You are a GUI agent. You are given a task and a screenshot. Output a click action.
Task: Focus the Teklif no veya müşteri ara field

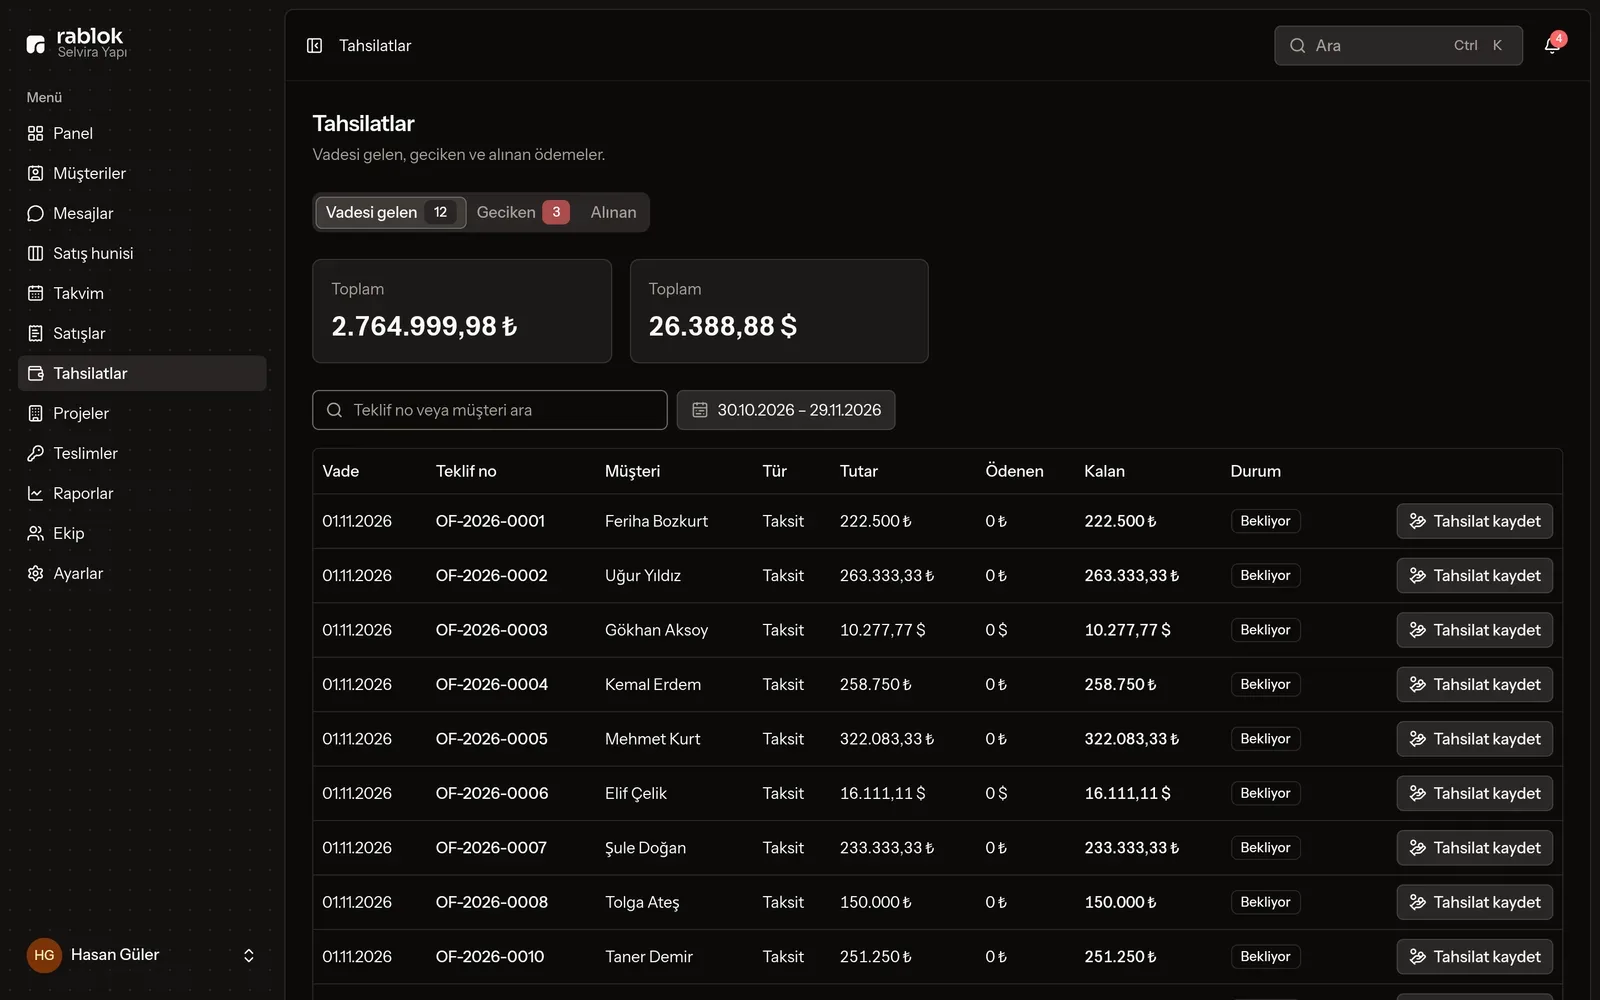point(490,410)
